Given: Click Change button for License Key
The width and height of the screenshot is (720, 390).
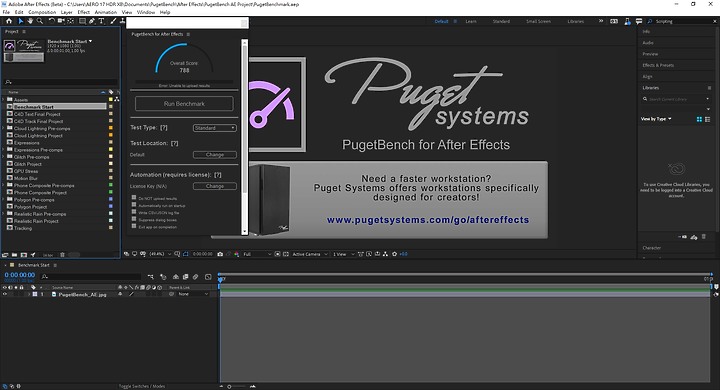Looking at the screenshot, I should click(215, 186).
